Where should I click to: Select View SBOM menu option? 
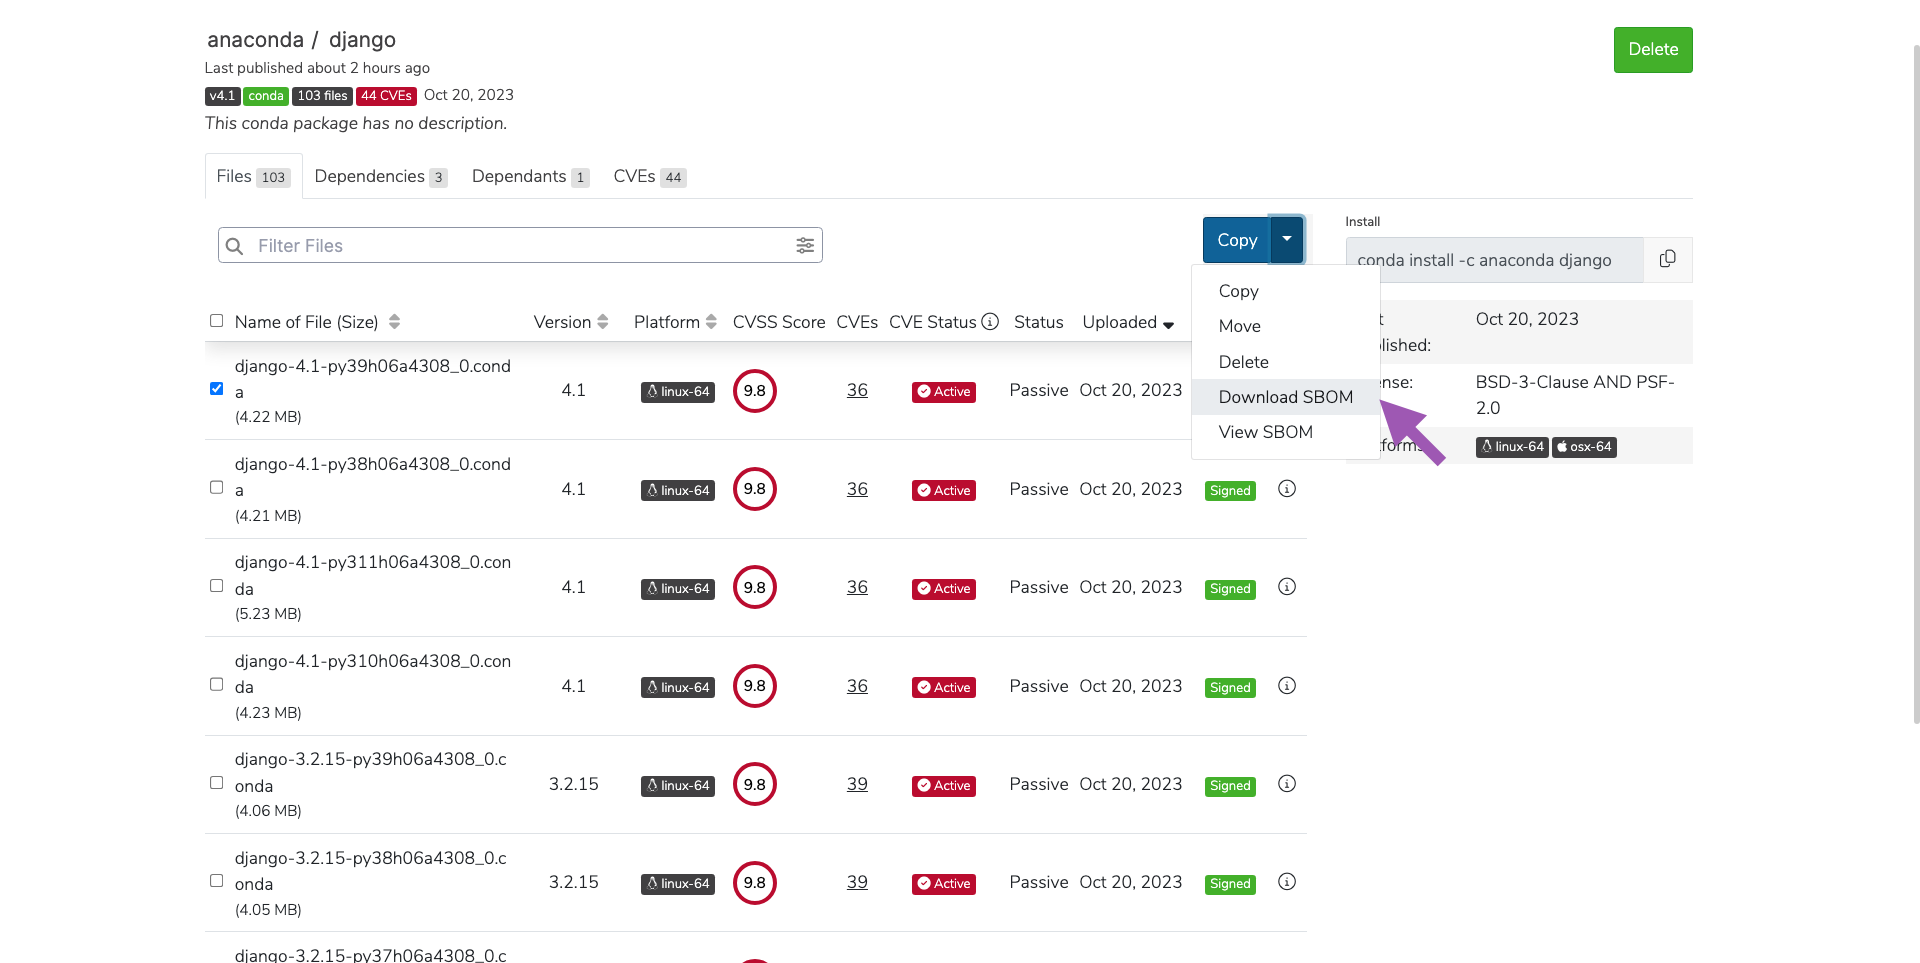point(1286,432)
